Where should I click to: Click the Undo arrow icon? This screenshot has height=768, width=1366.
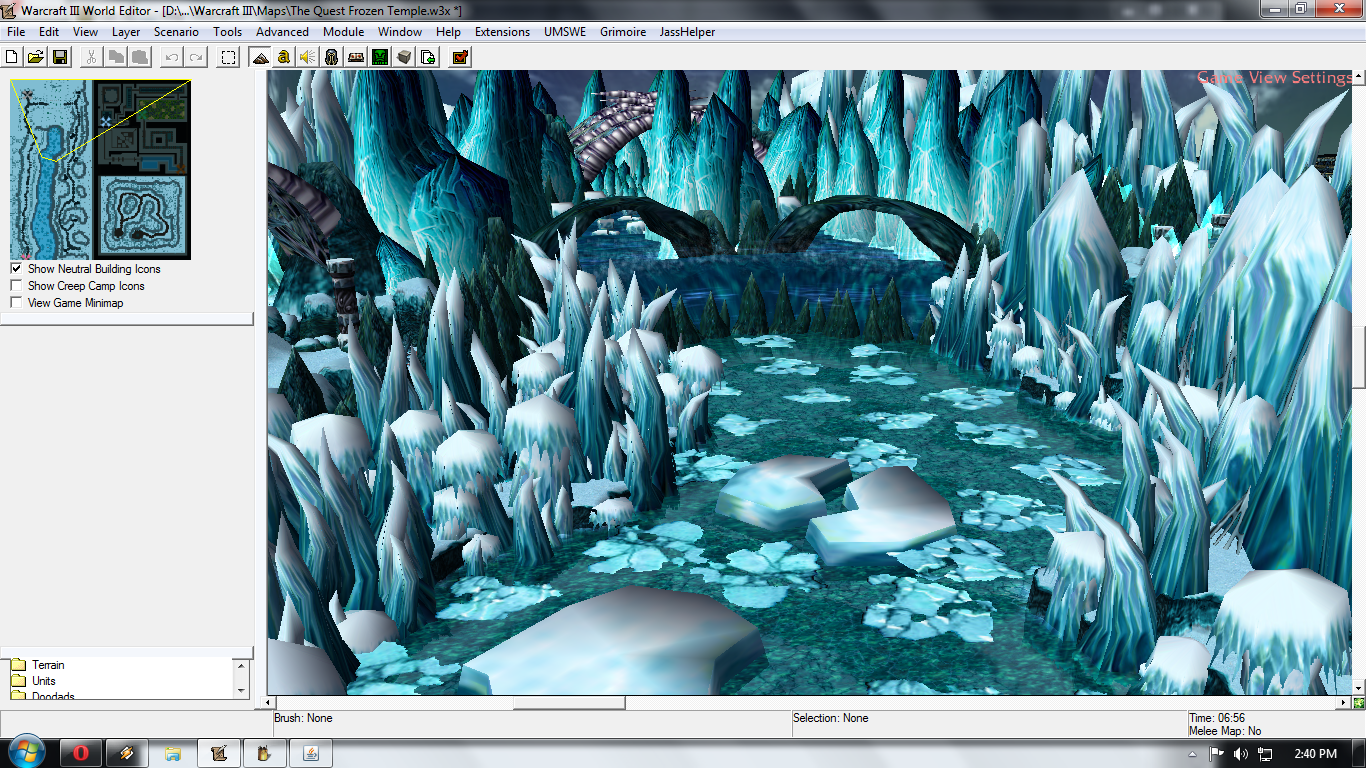[x=172, y=57]
